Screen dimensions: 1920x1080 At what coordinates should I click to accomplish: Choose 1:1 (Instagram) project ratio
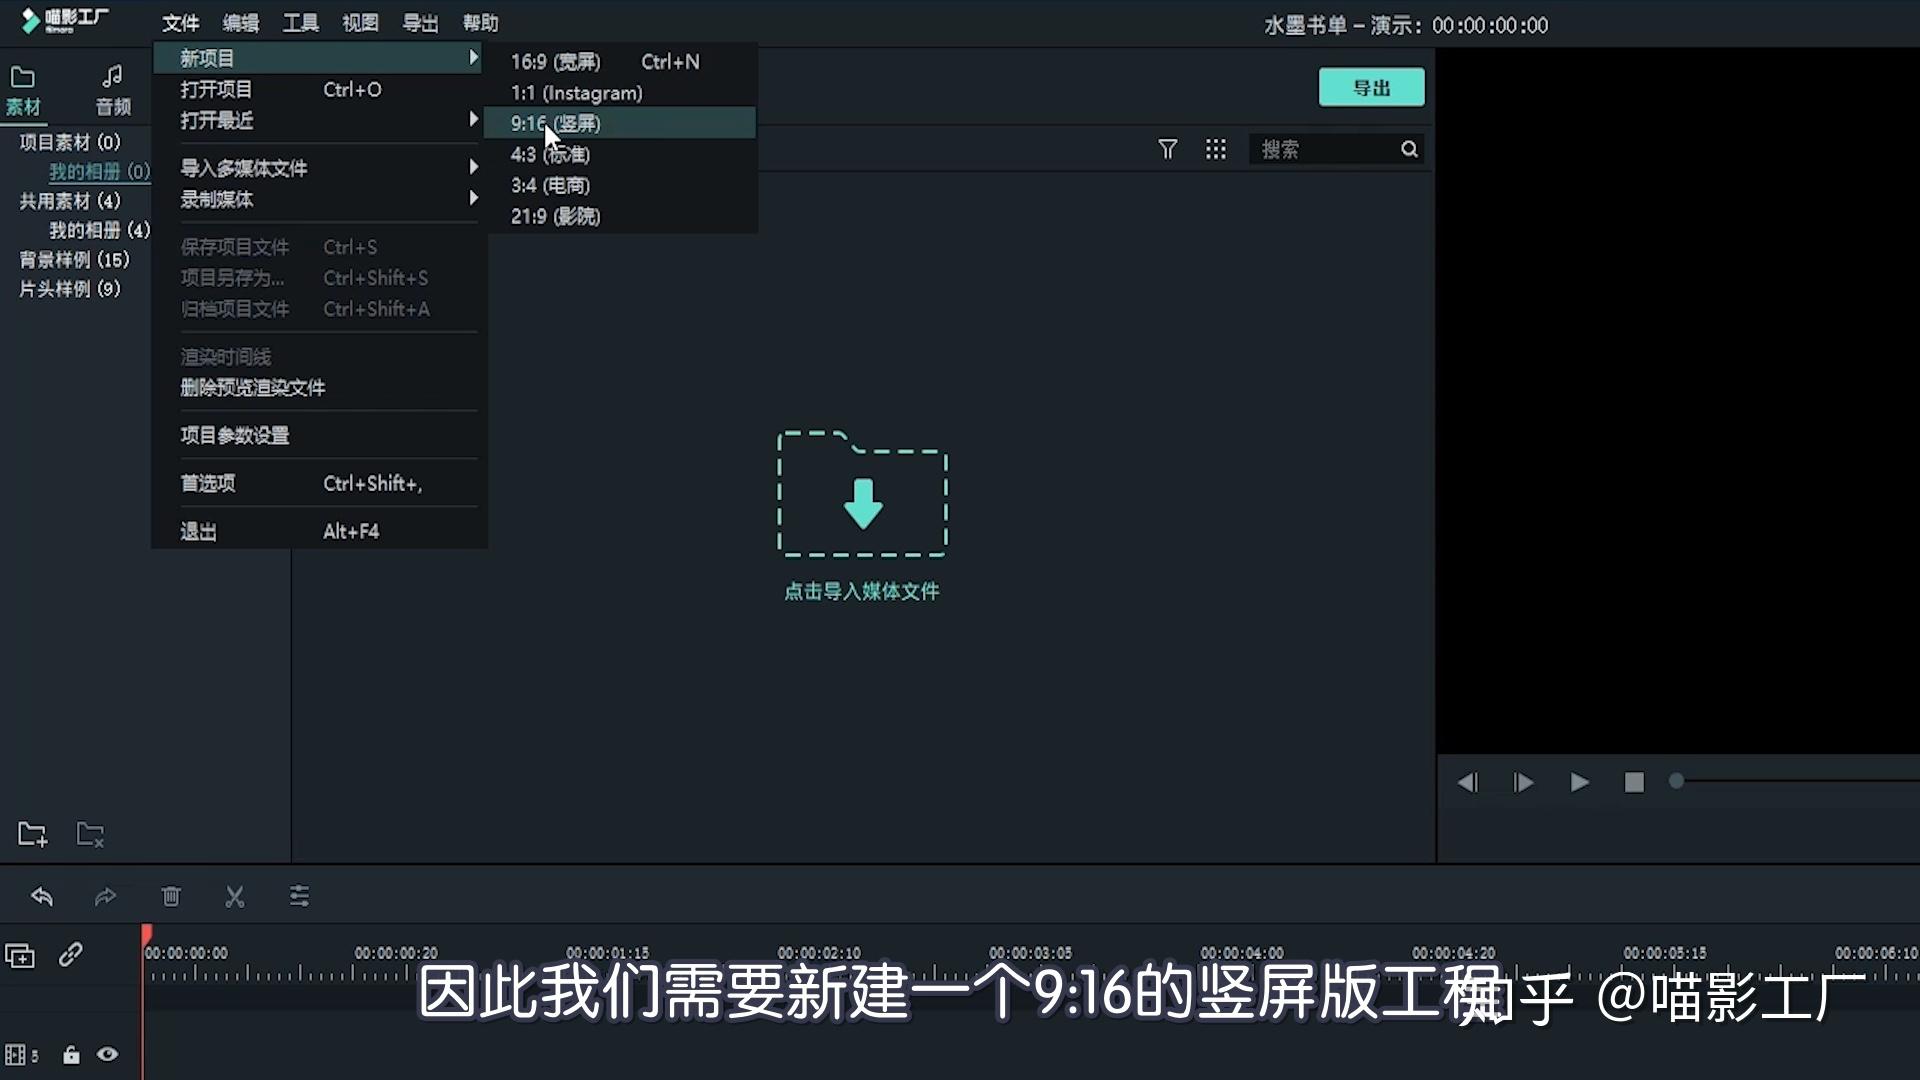pos(620,92)
